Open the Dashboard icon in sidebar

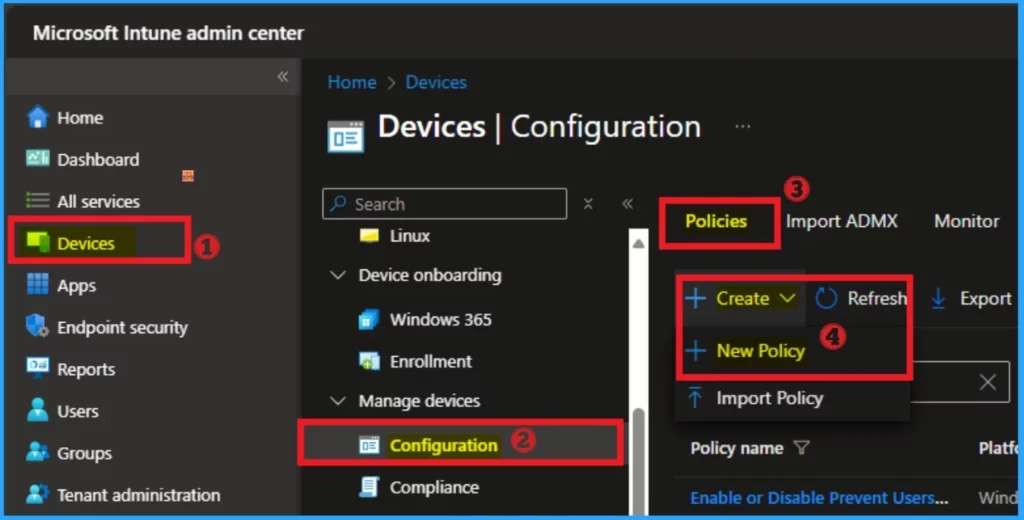pyautogui.click(x=38, y=159)
